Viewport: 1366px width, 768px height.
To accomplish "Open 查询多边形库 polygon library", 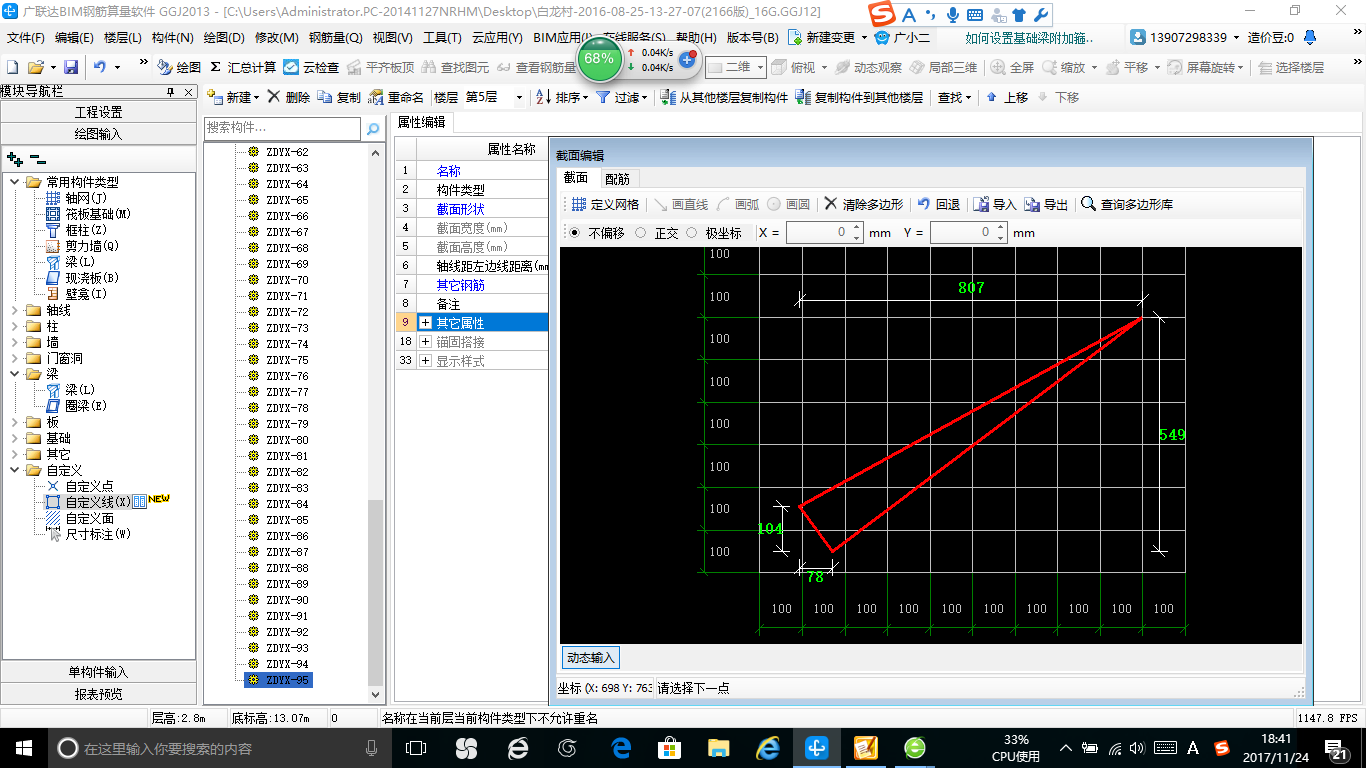I will (1127, 204).
